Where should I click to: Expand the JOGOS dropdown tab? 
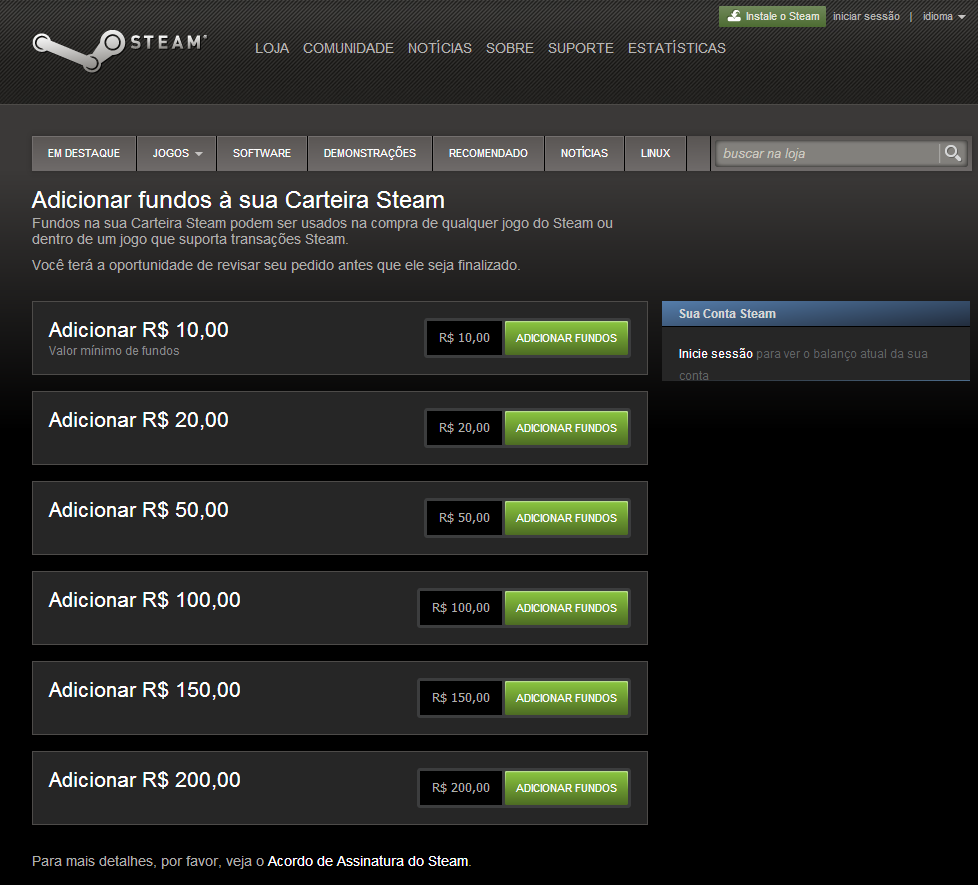tap(177, 153)
